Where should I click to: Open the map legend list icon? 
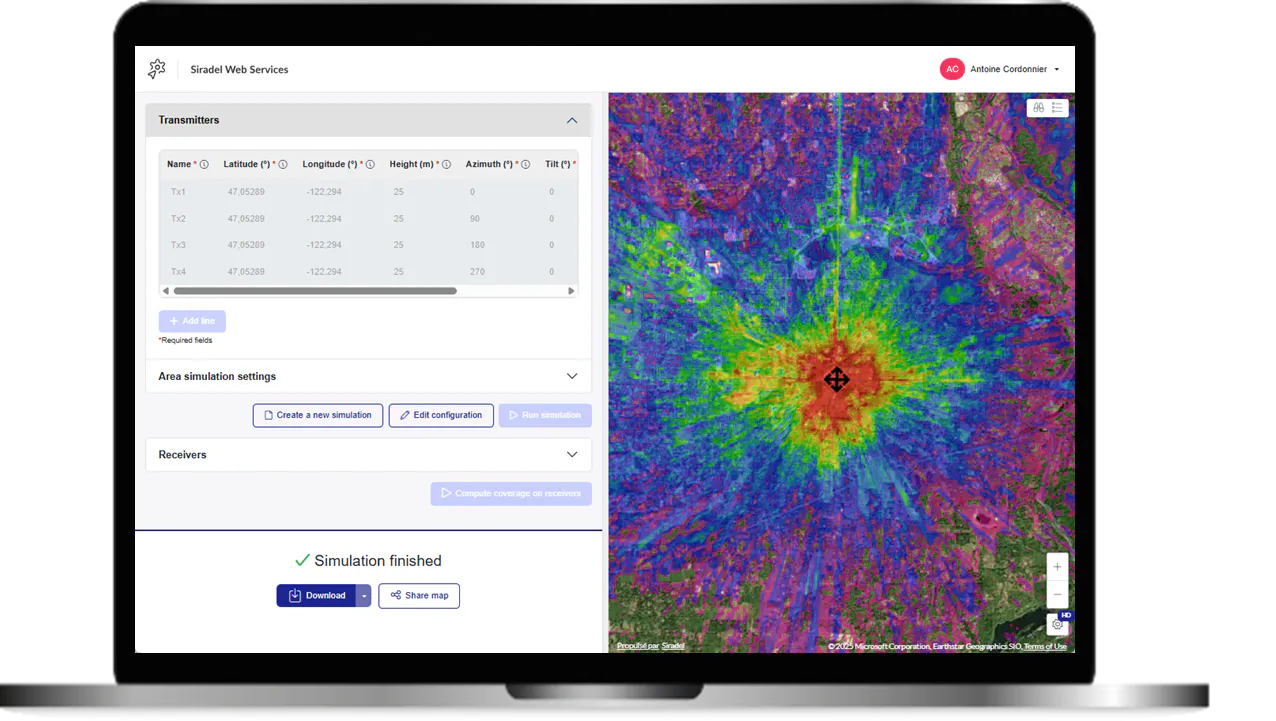click(x=1057, y=108)
